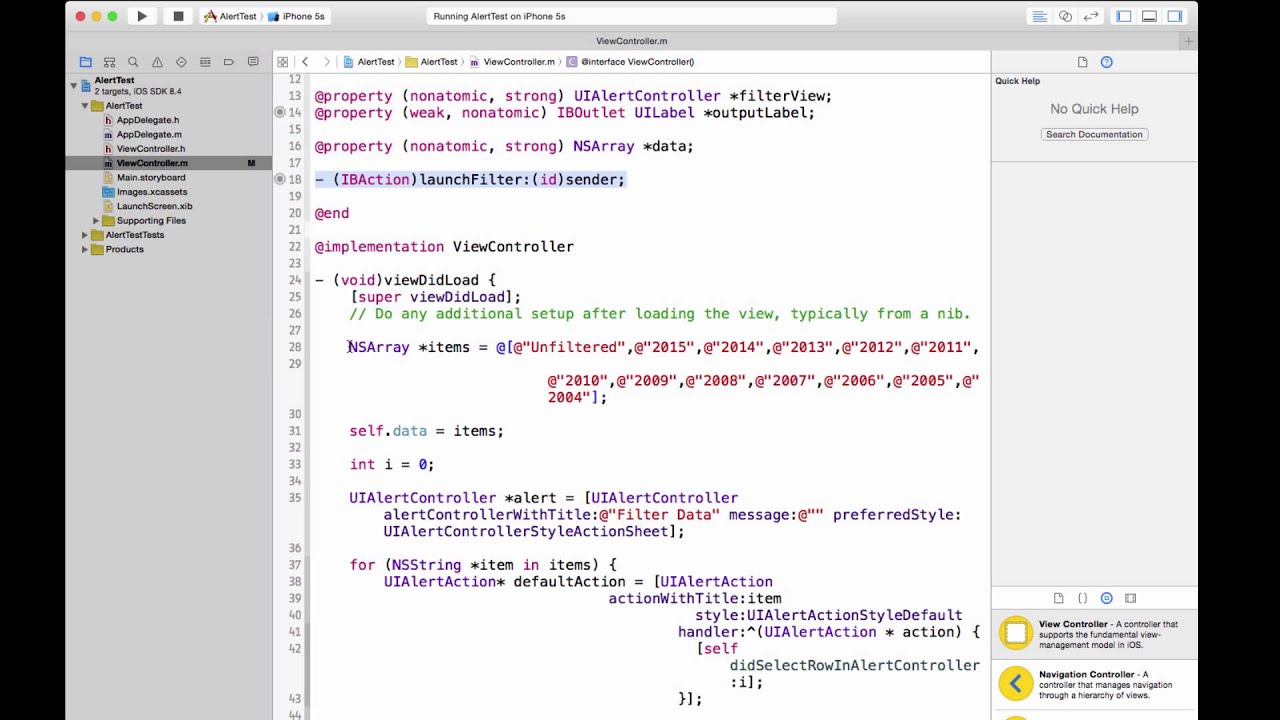Click the @end keyword on line 20
Screen dimensions: 1280x720
click(x=332, y=213)
